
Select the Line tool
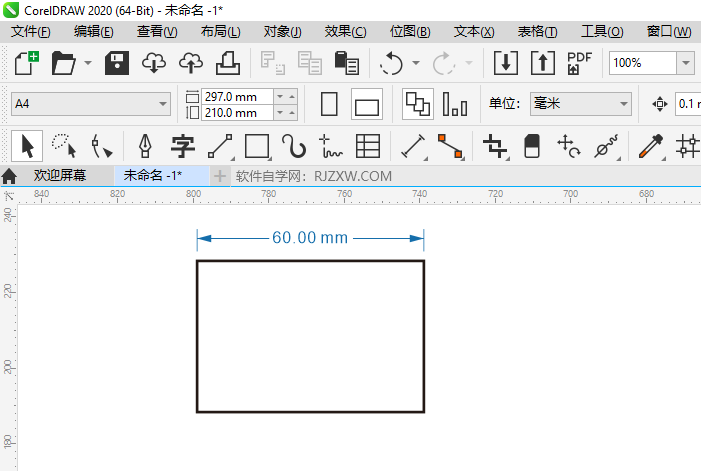click(x=220, y=146)
